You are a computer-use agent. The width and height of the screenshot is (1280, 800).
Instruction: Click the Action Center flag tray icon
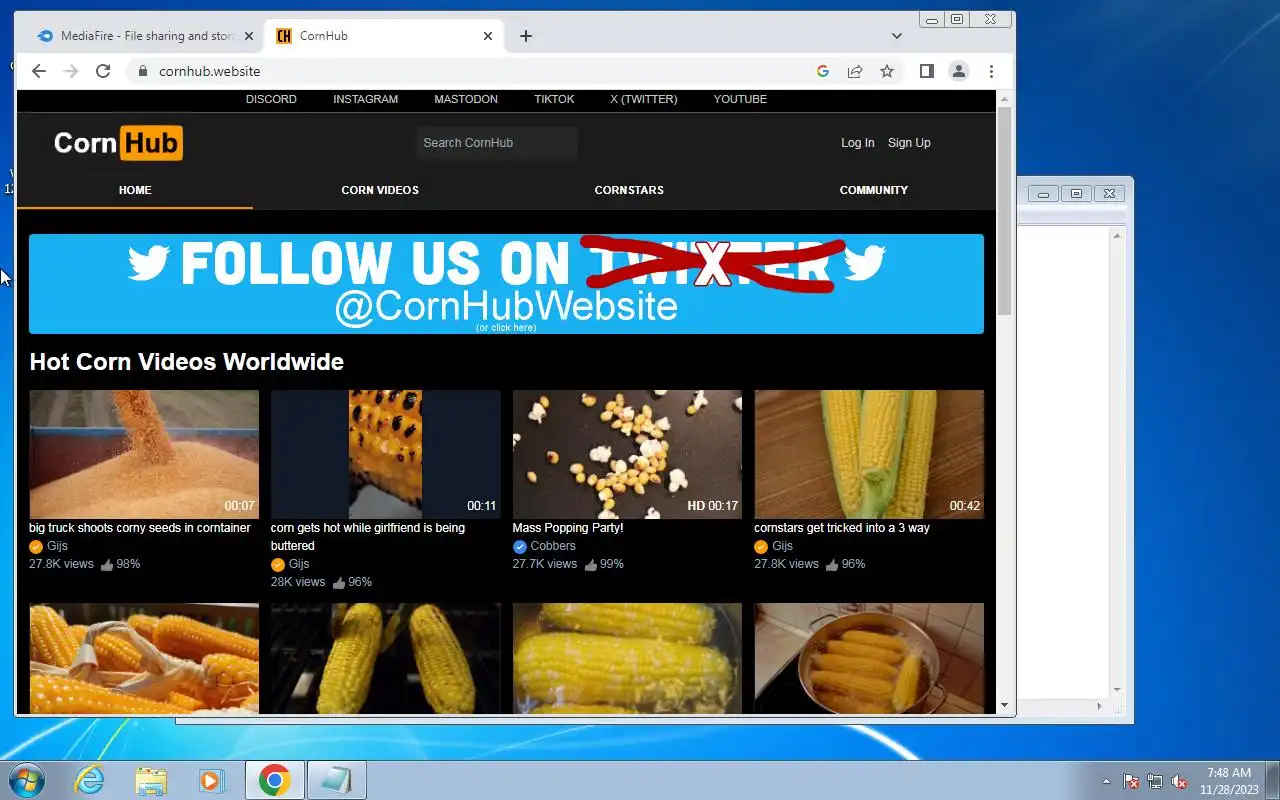(x=1131, y=781)
